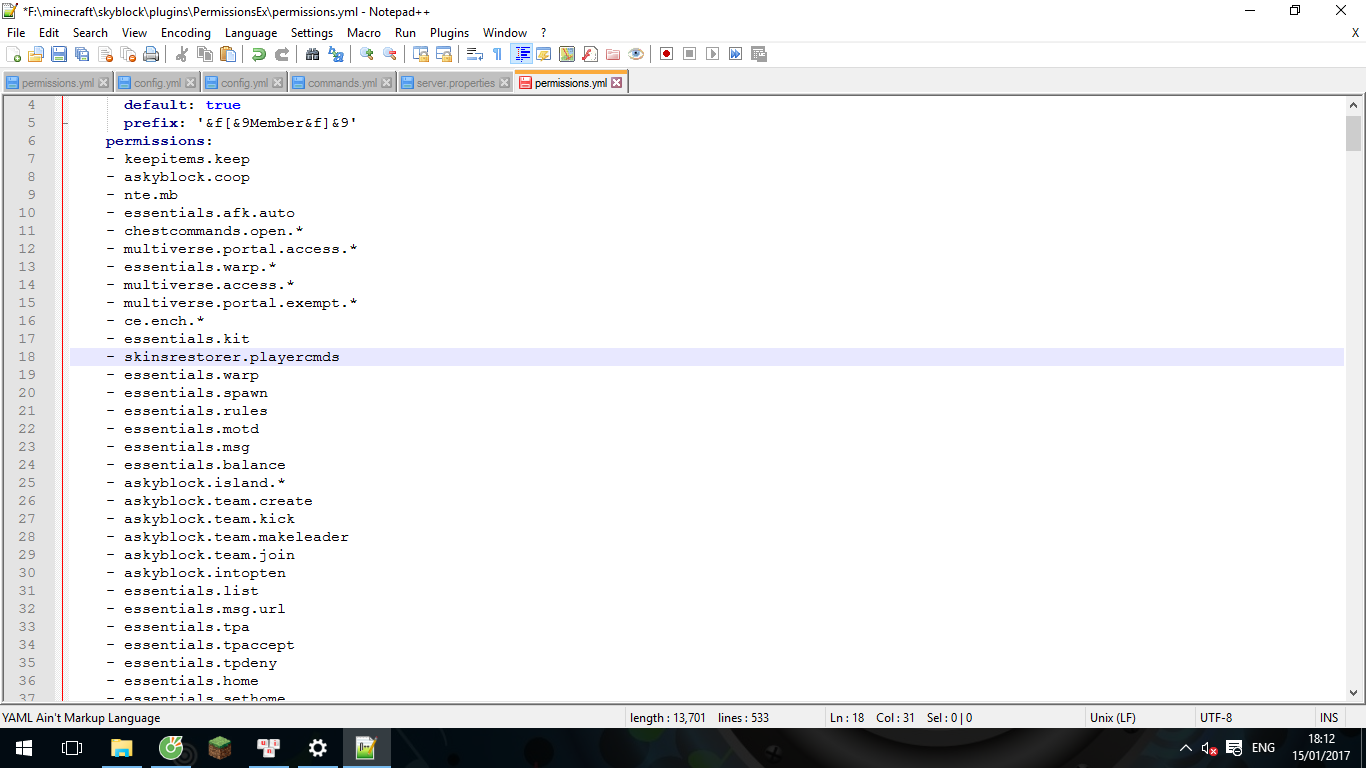Open the Function List panel icon
1366x768 pixels.
[590, 54]
